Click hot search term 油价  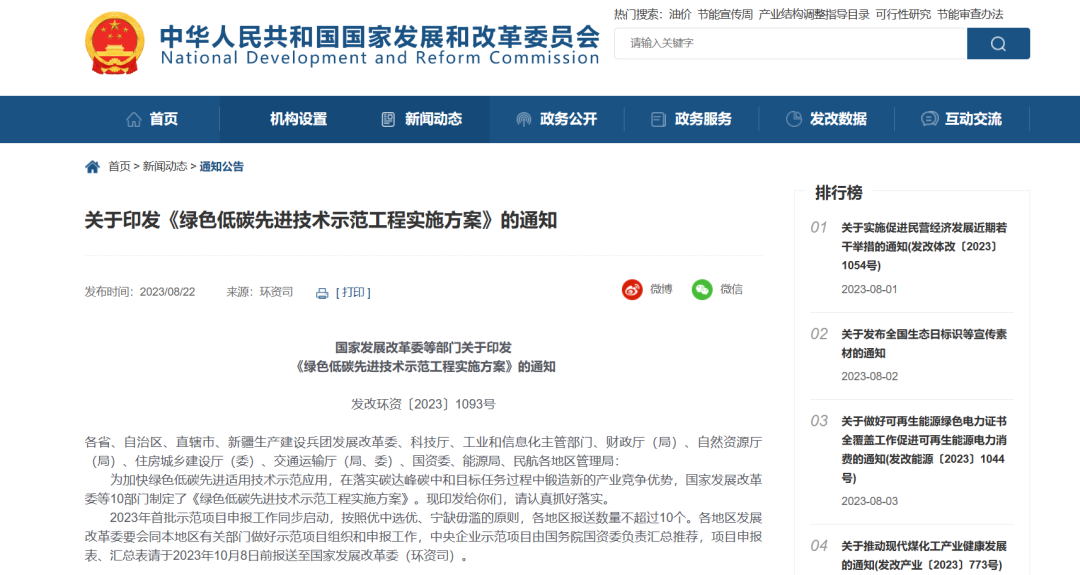coord(680,14)
